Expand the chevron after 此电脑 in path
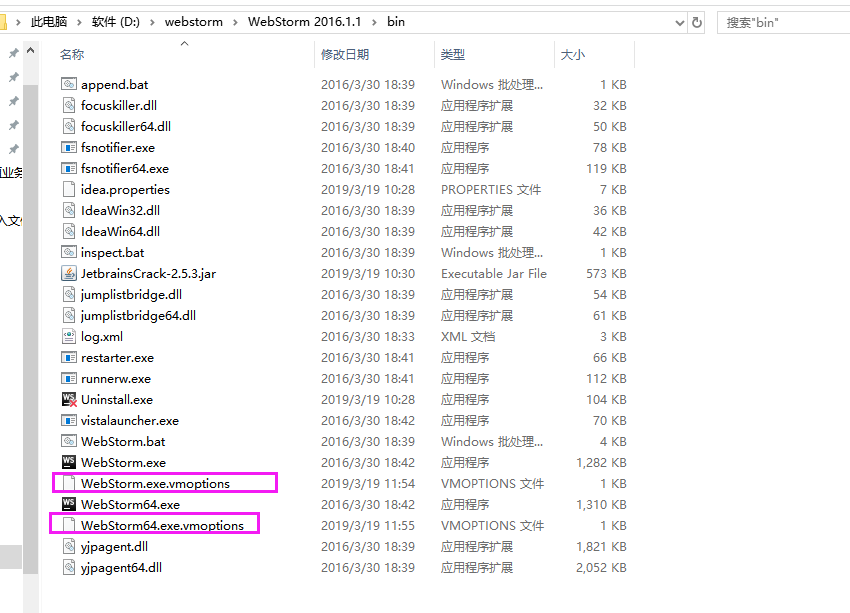This screenshot has height=613, width=850. (80, 22)
